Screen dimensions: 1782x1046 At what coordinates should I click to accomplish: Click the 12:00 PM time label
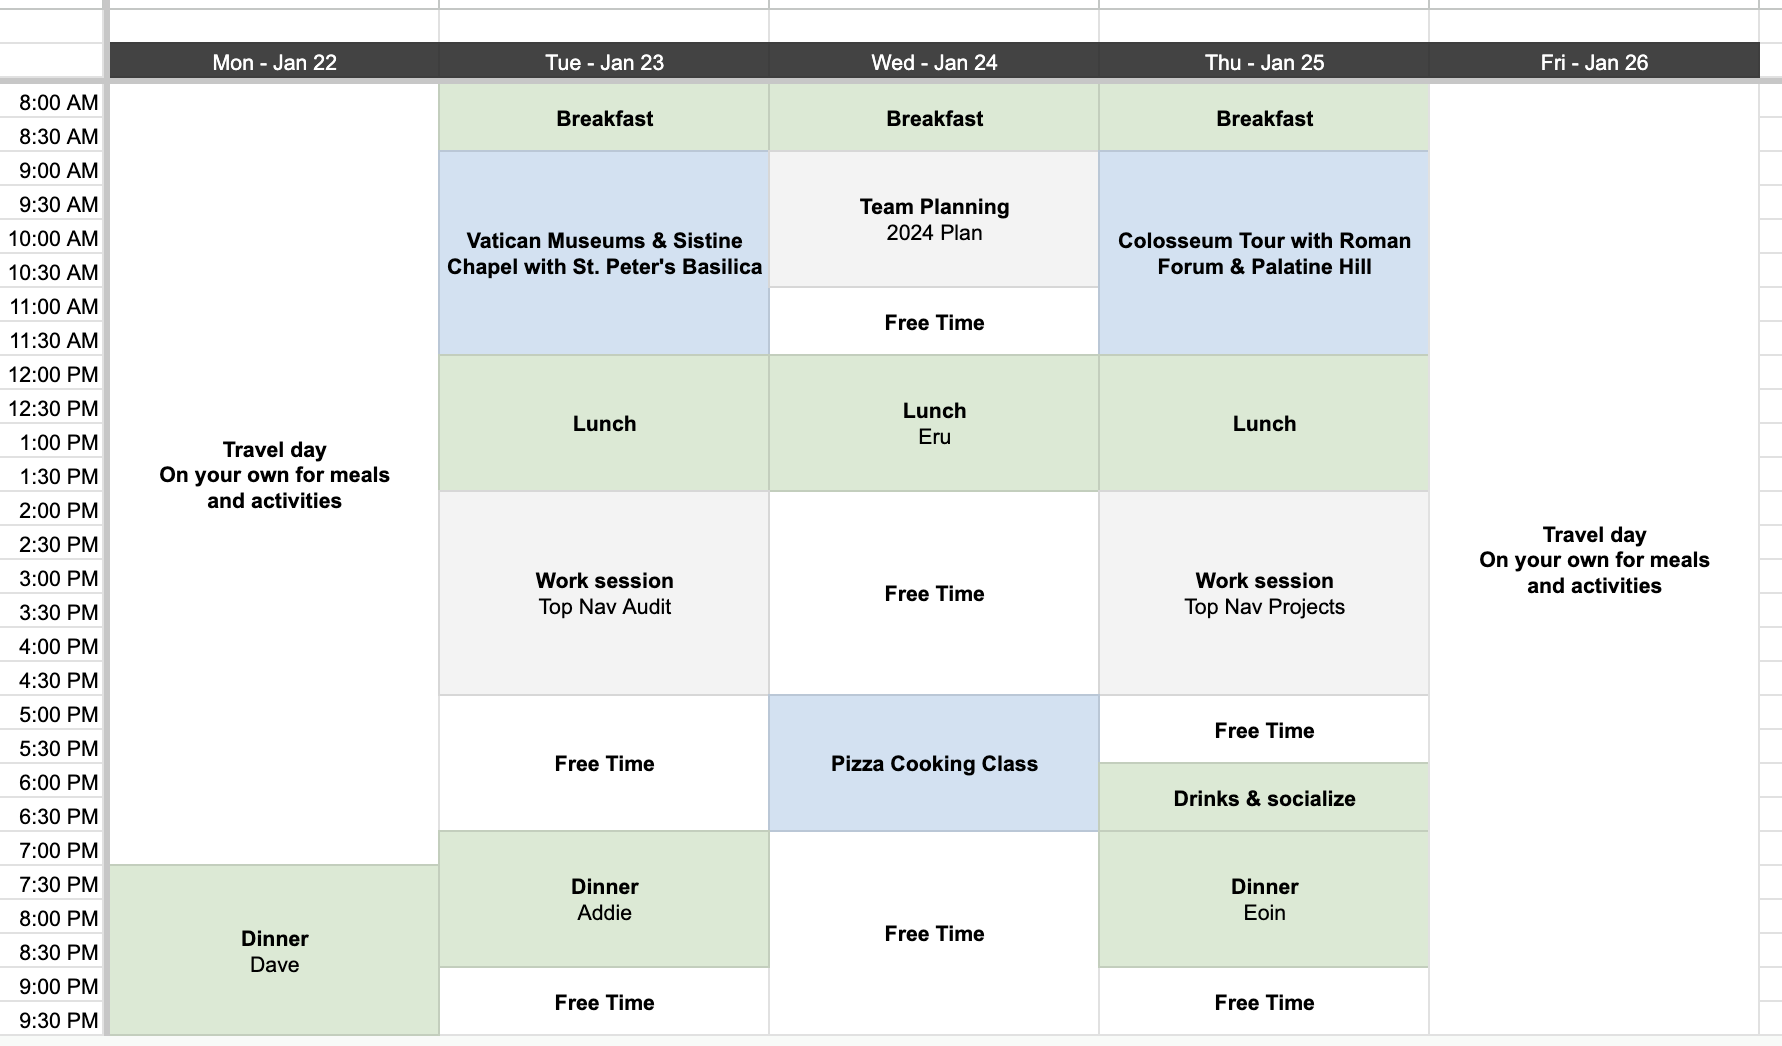[54, 374]
